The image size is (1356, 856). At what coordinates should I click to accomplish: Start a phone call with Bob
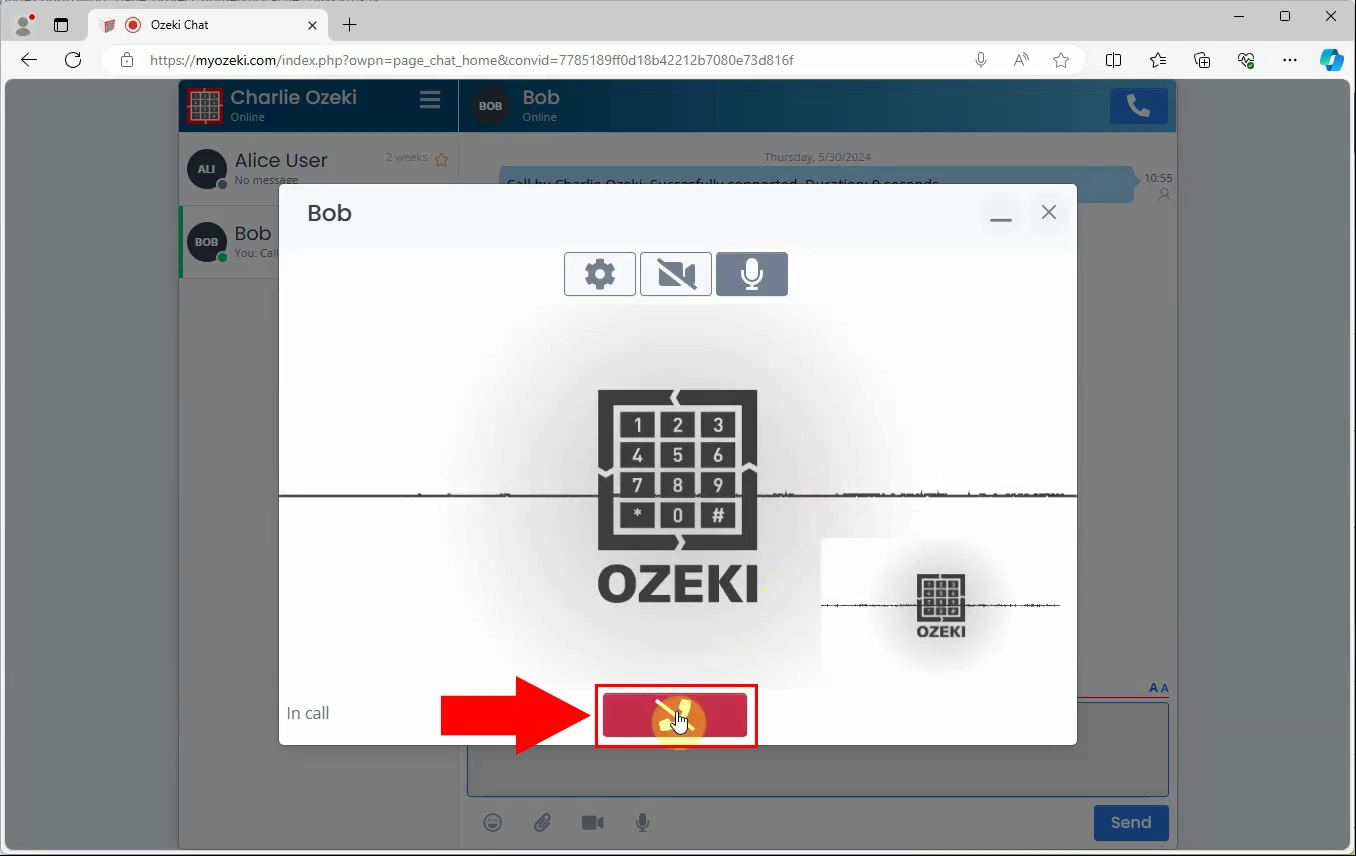1139,106
